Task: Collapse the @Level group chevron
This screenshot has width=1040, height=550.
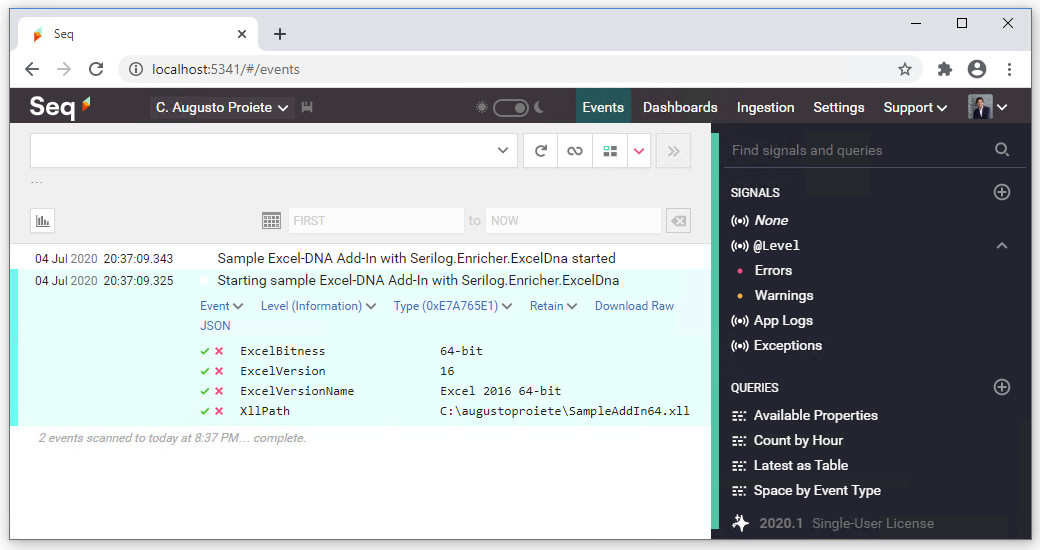Action: (x=1002, y=245)
